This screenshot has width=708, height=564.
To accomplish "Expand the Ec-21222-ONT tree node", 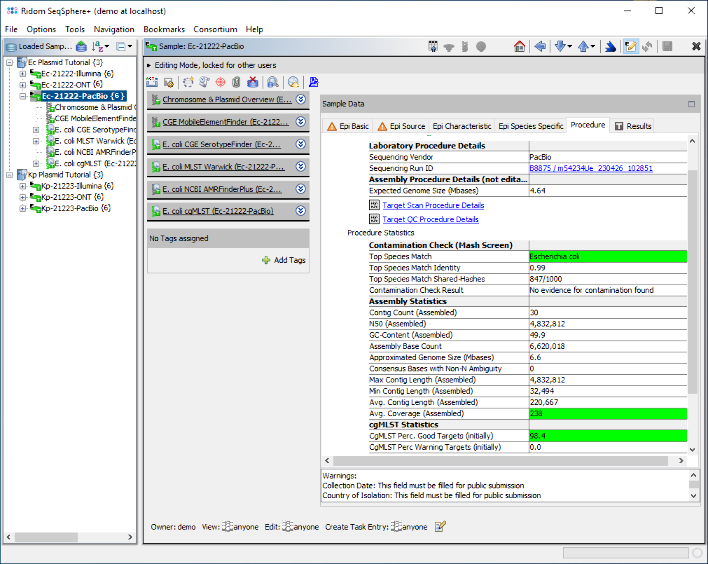I will coord(23,84).
